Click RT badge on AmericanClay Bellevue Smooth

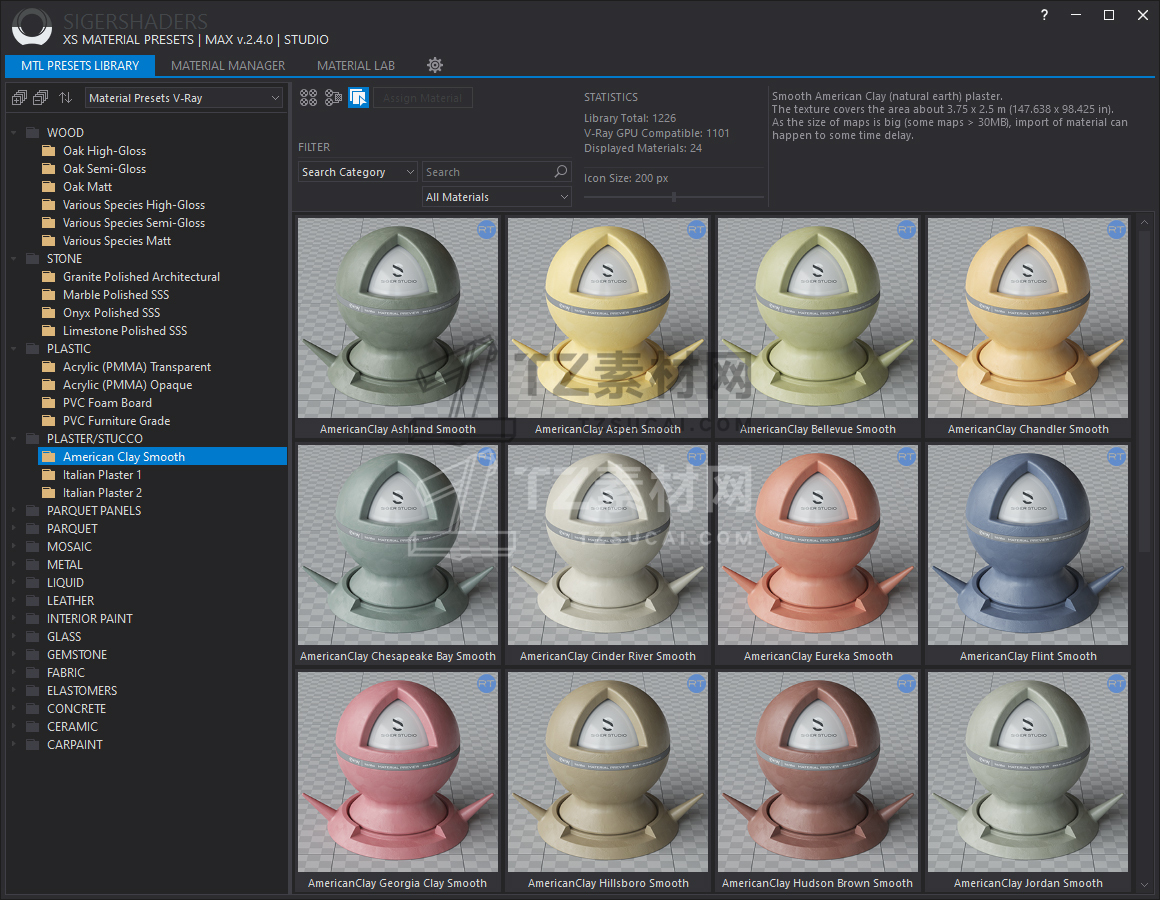(906, 230)
